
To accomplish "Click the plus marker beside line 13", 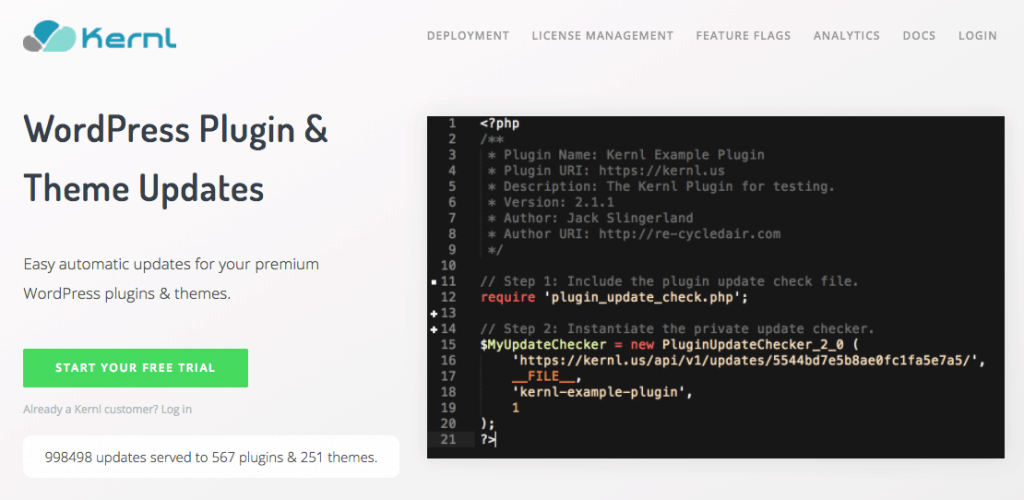I will click(x=434, y=313).
